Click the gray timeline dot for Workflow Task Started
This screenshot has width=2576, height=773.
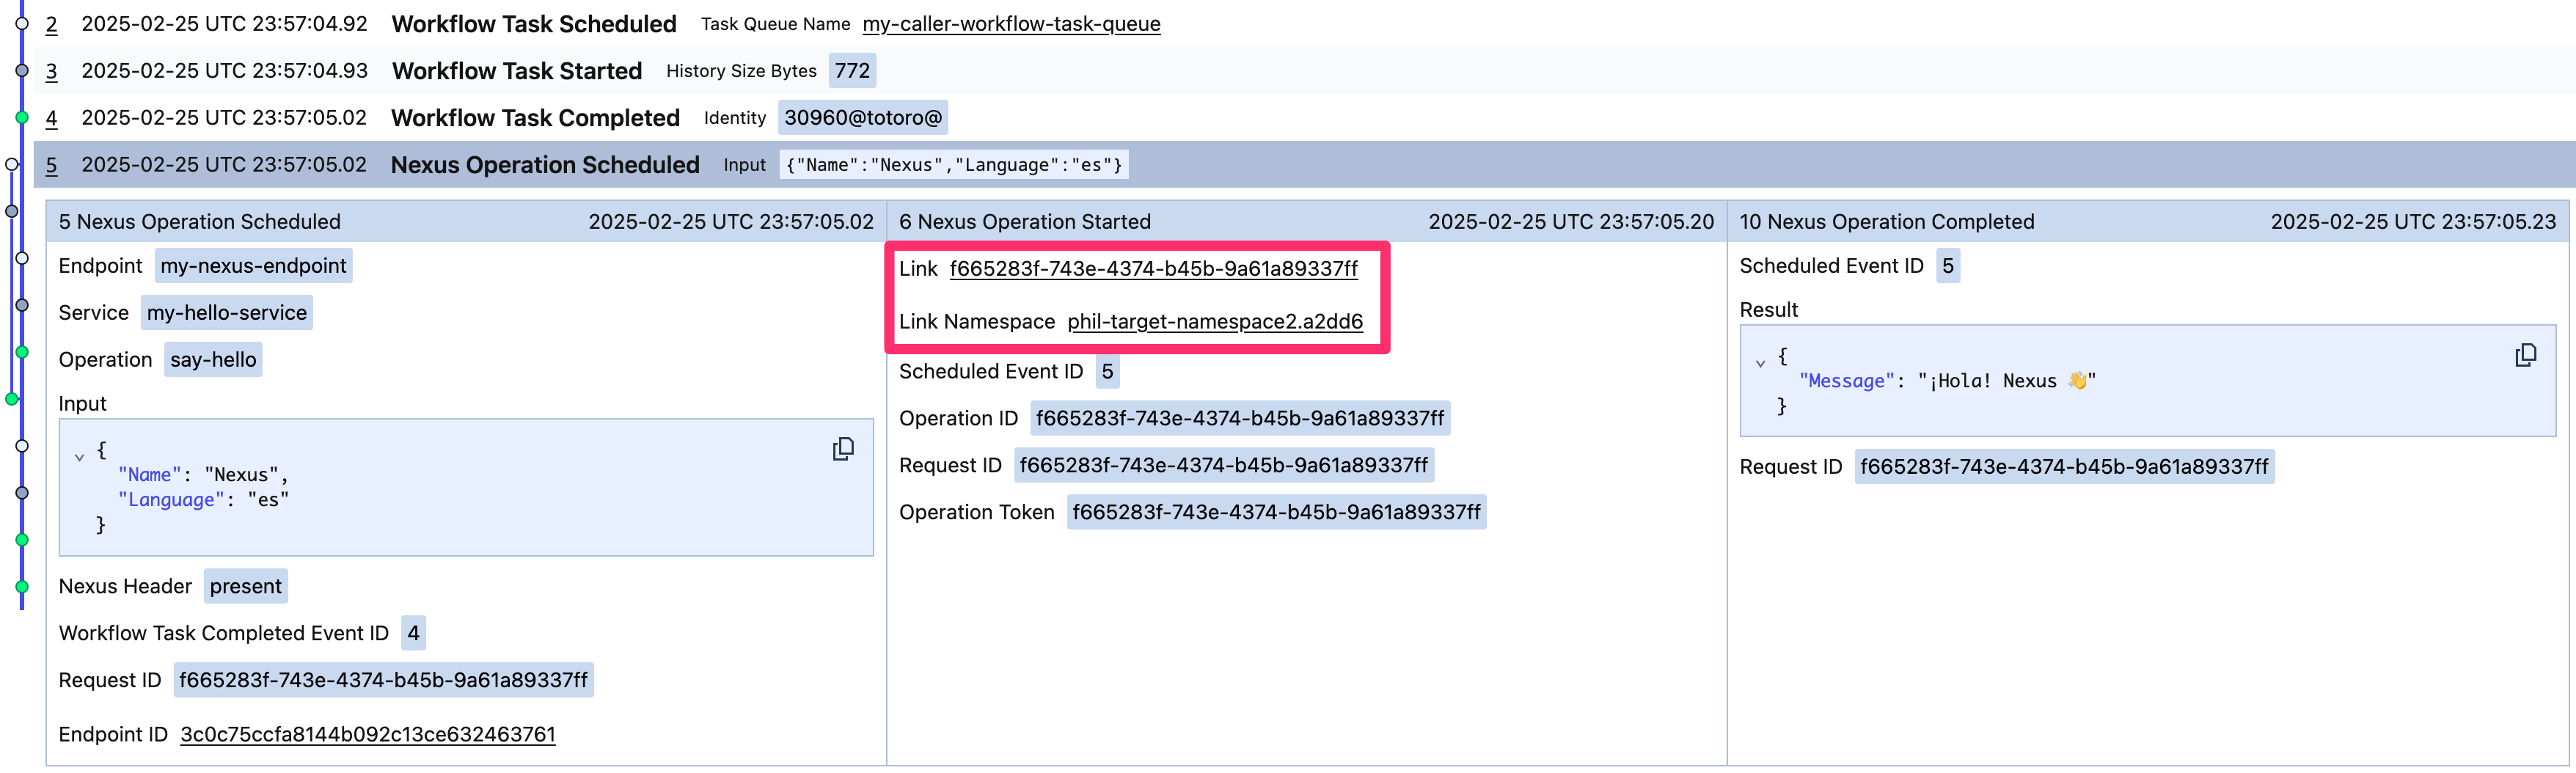[x=22, y=70]
